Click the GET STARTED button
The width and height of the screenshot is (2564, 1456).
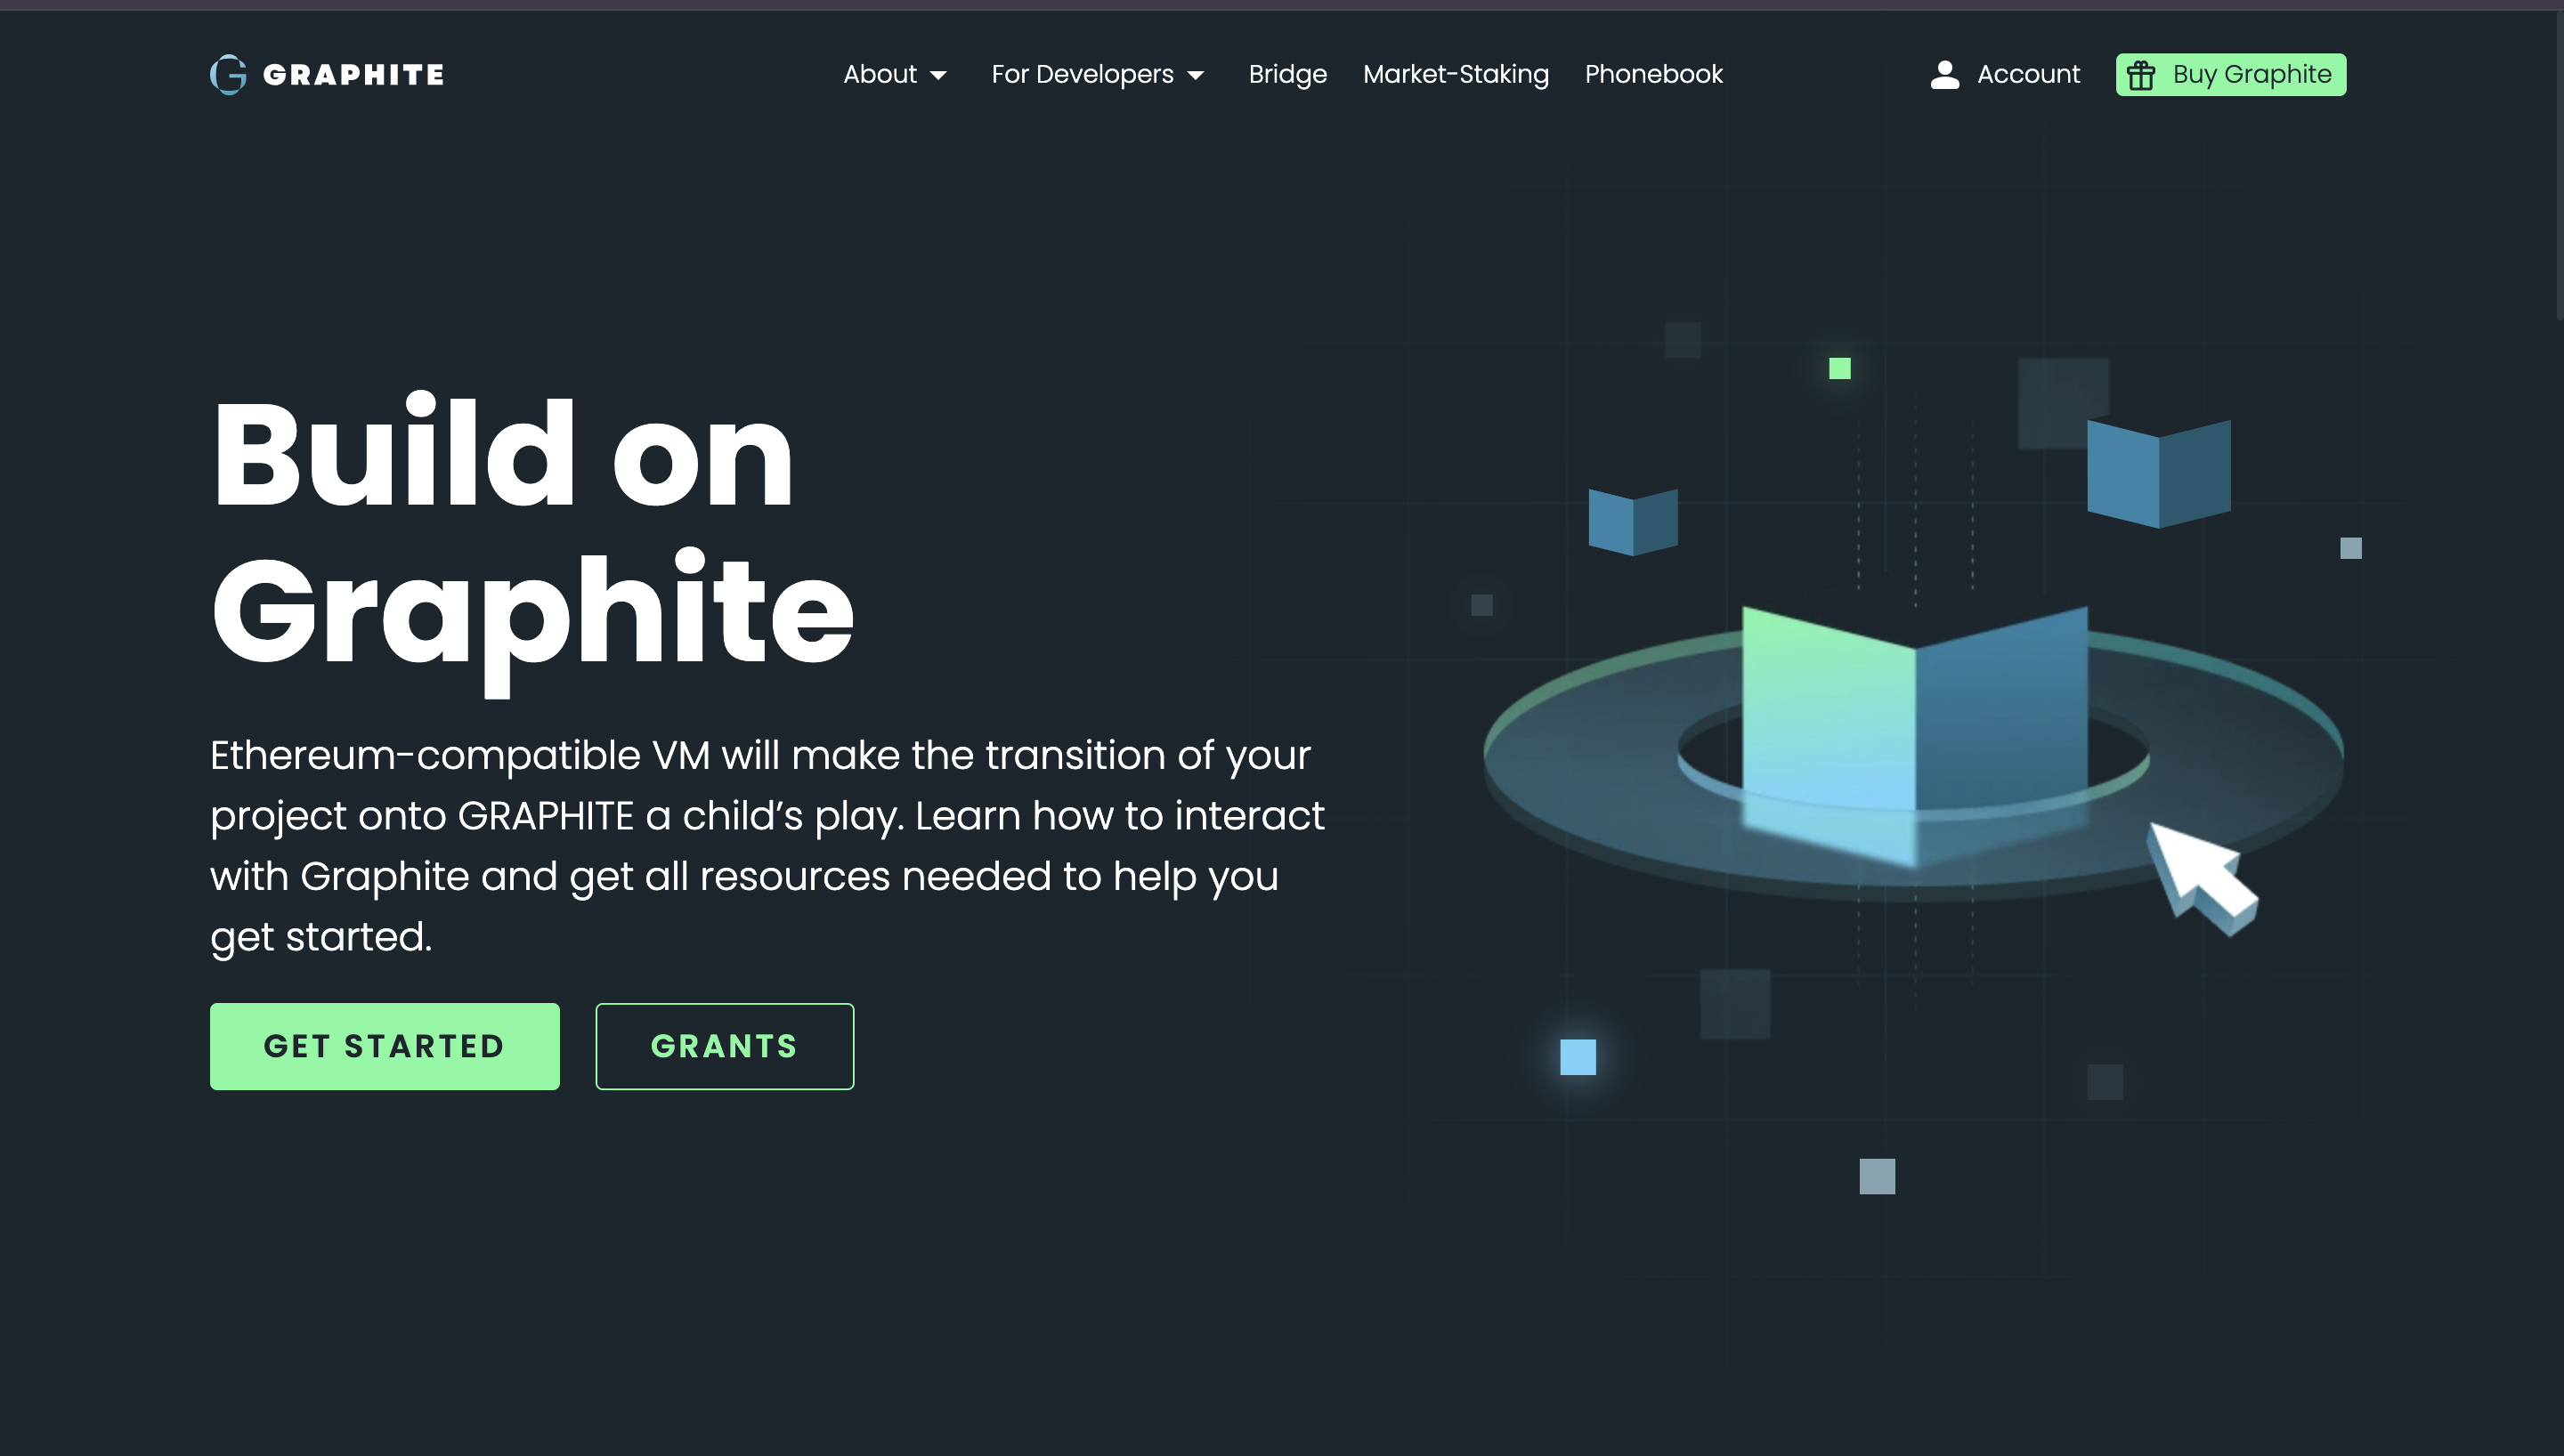(x=384, y=1046)
